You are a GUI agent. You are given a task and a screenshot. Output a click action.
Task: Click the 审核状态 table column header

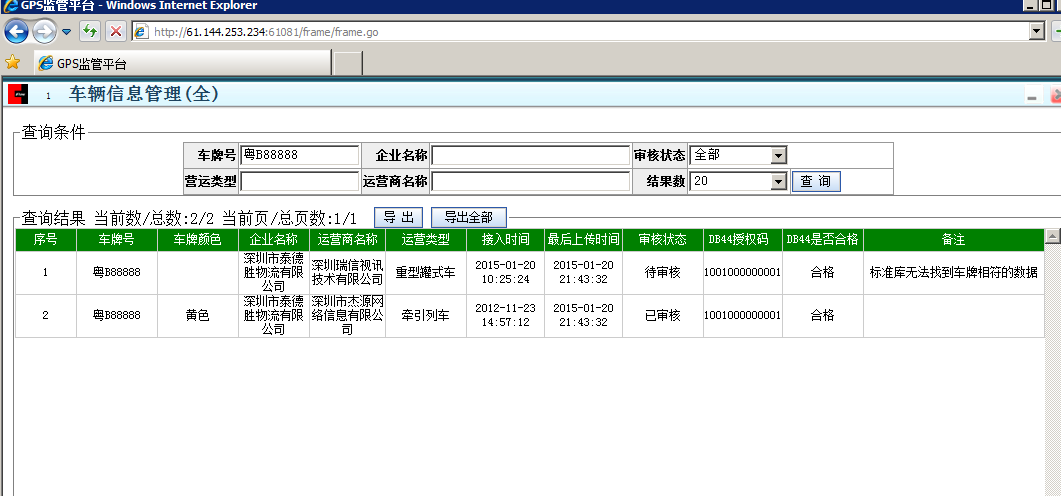pyautogui.click(x=663, y=240)
